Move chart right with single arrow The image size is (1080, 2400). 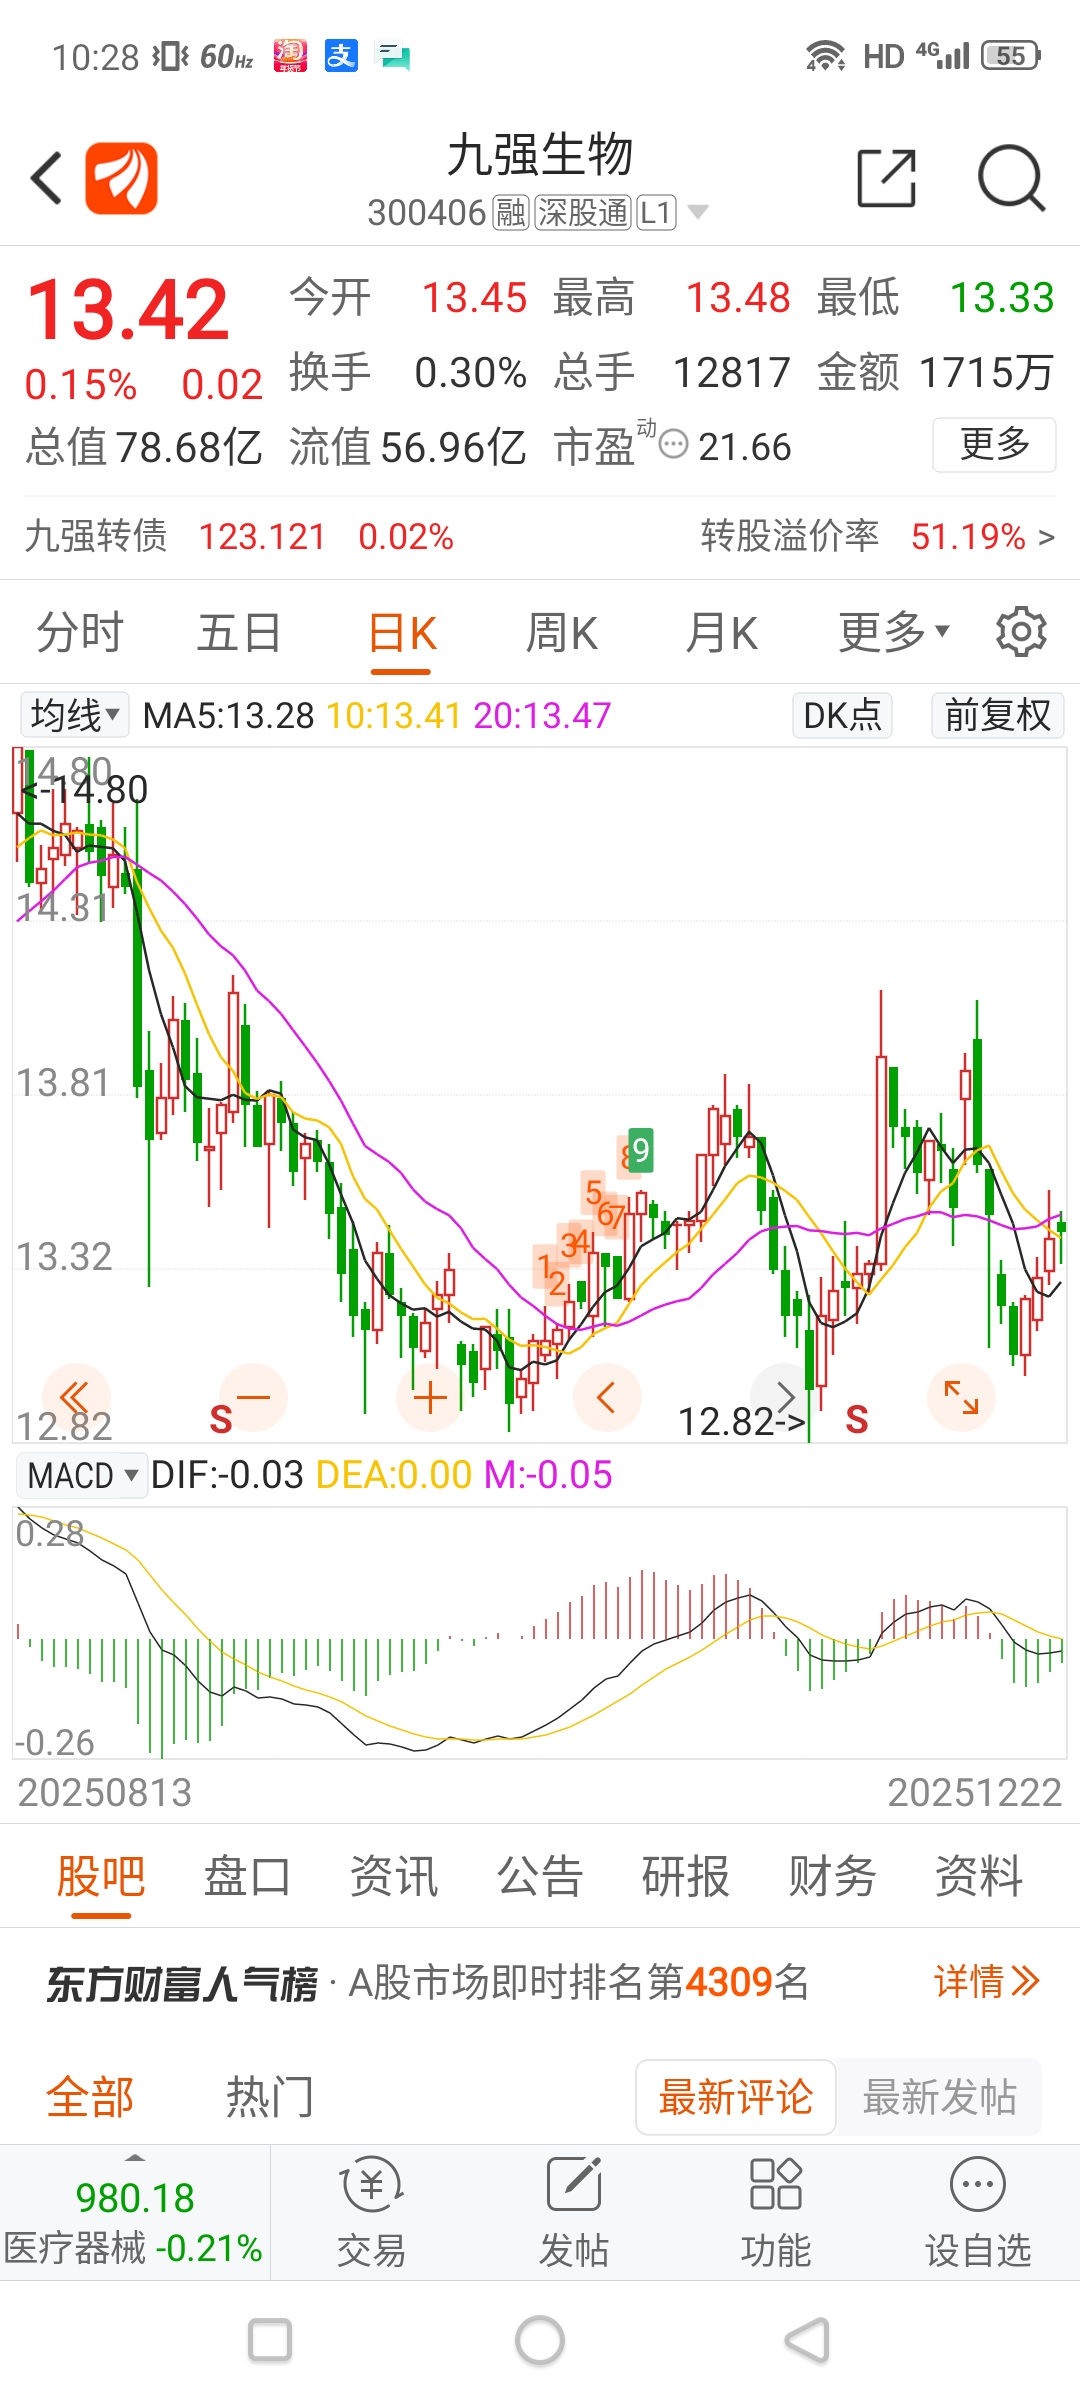(784, 1397)
